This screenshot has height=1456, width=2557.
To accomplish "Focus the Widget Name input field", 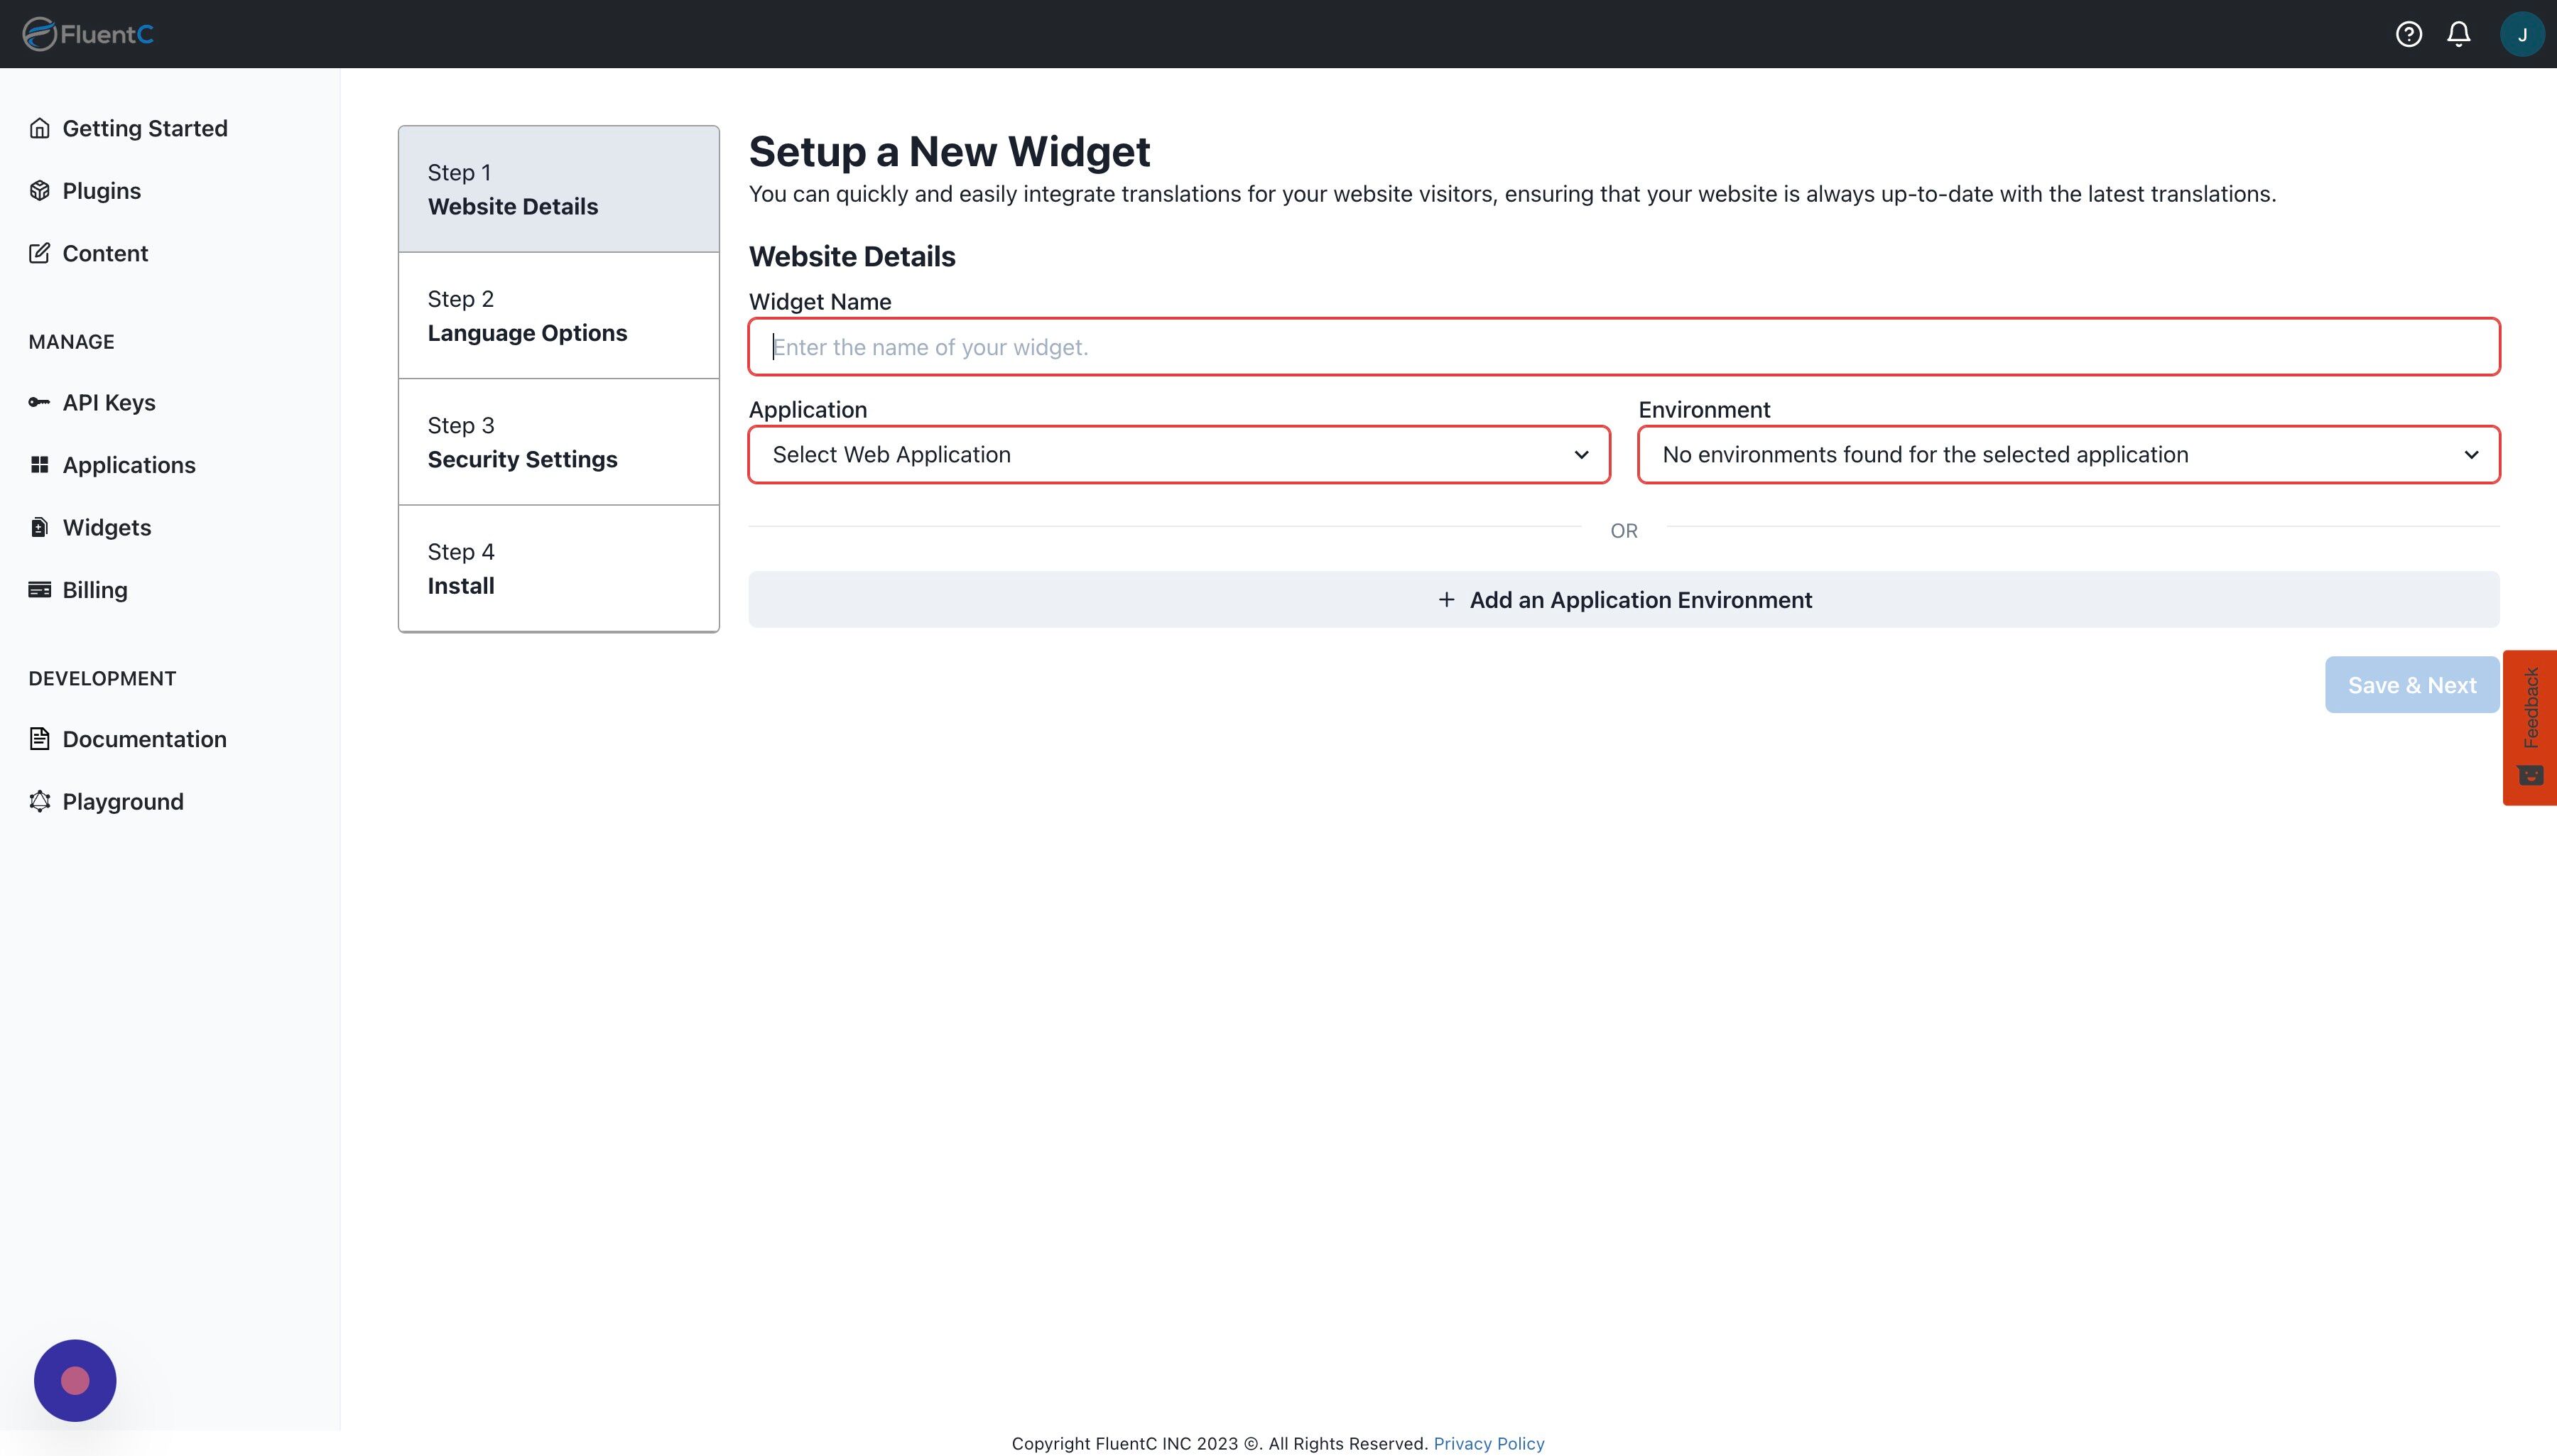I will (x=1623, y=347).
